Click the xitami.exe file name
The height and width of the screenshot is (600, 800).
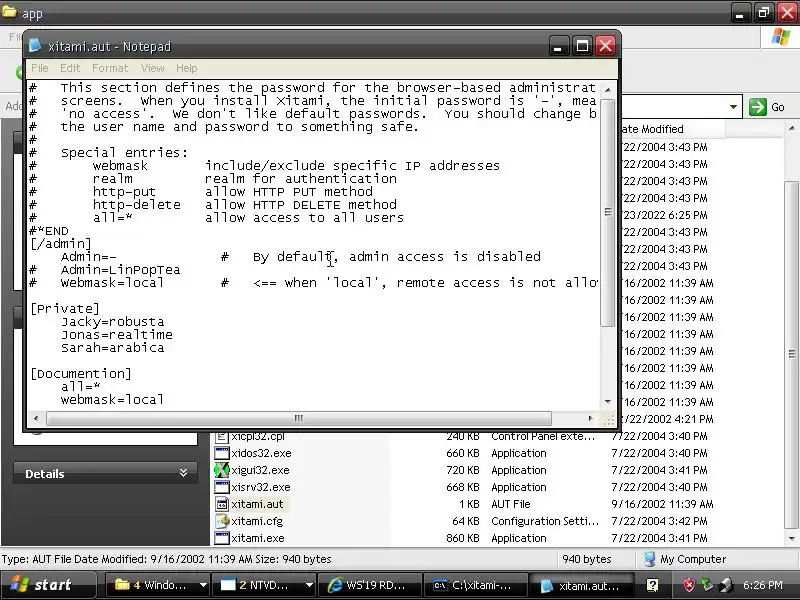(258, 538)
